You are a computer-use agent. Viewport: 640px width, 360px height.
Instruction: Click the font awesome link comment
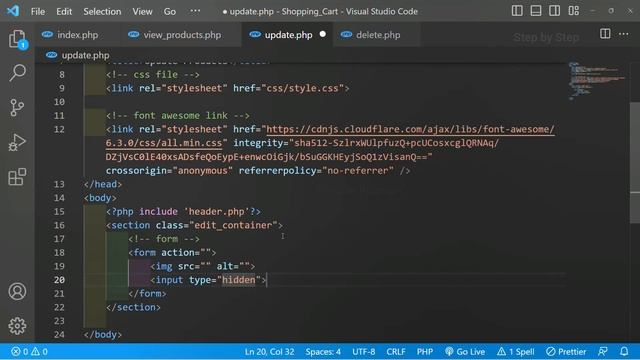click(x=178, y=116)
